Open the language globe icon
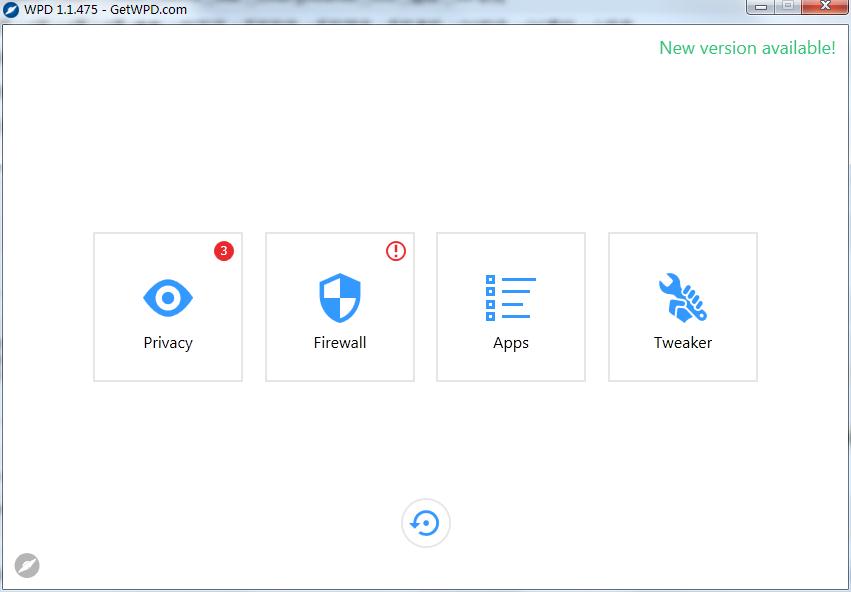Image resolution: width=851 pixels, height=592 pixels. pos(27,565)
